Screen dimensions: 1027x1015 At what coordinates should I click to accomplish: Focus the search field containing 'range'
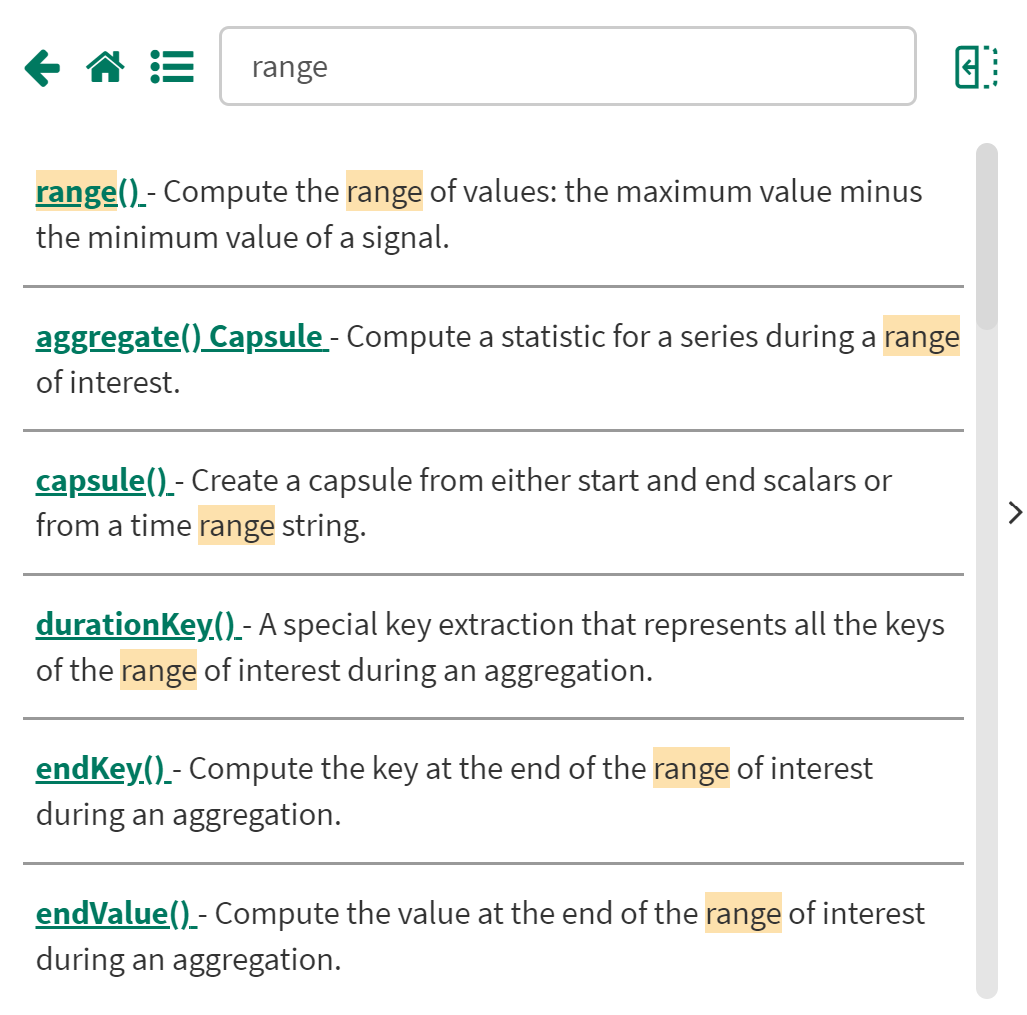click(567, 67)
